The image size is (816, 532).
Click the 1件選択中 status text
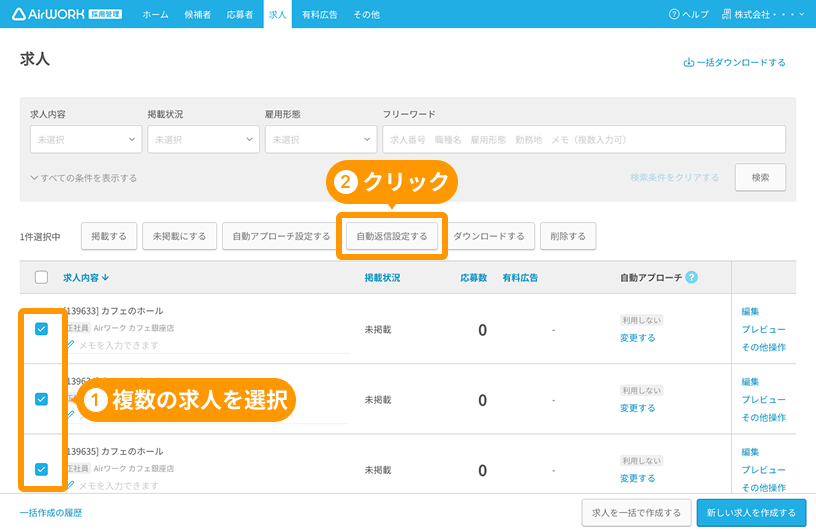pyautogui.click(x=40, y=237)
